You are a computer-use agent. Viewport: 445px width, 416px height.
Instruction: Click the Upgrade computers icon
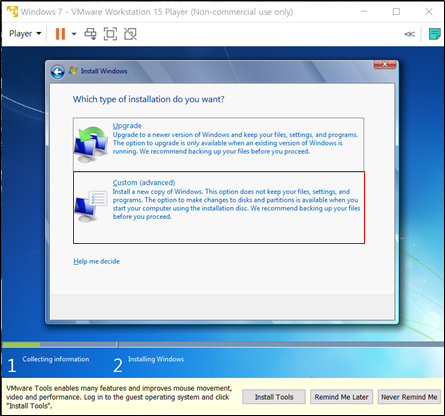pyautogui.click(x=91, y=144)
